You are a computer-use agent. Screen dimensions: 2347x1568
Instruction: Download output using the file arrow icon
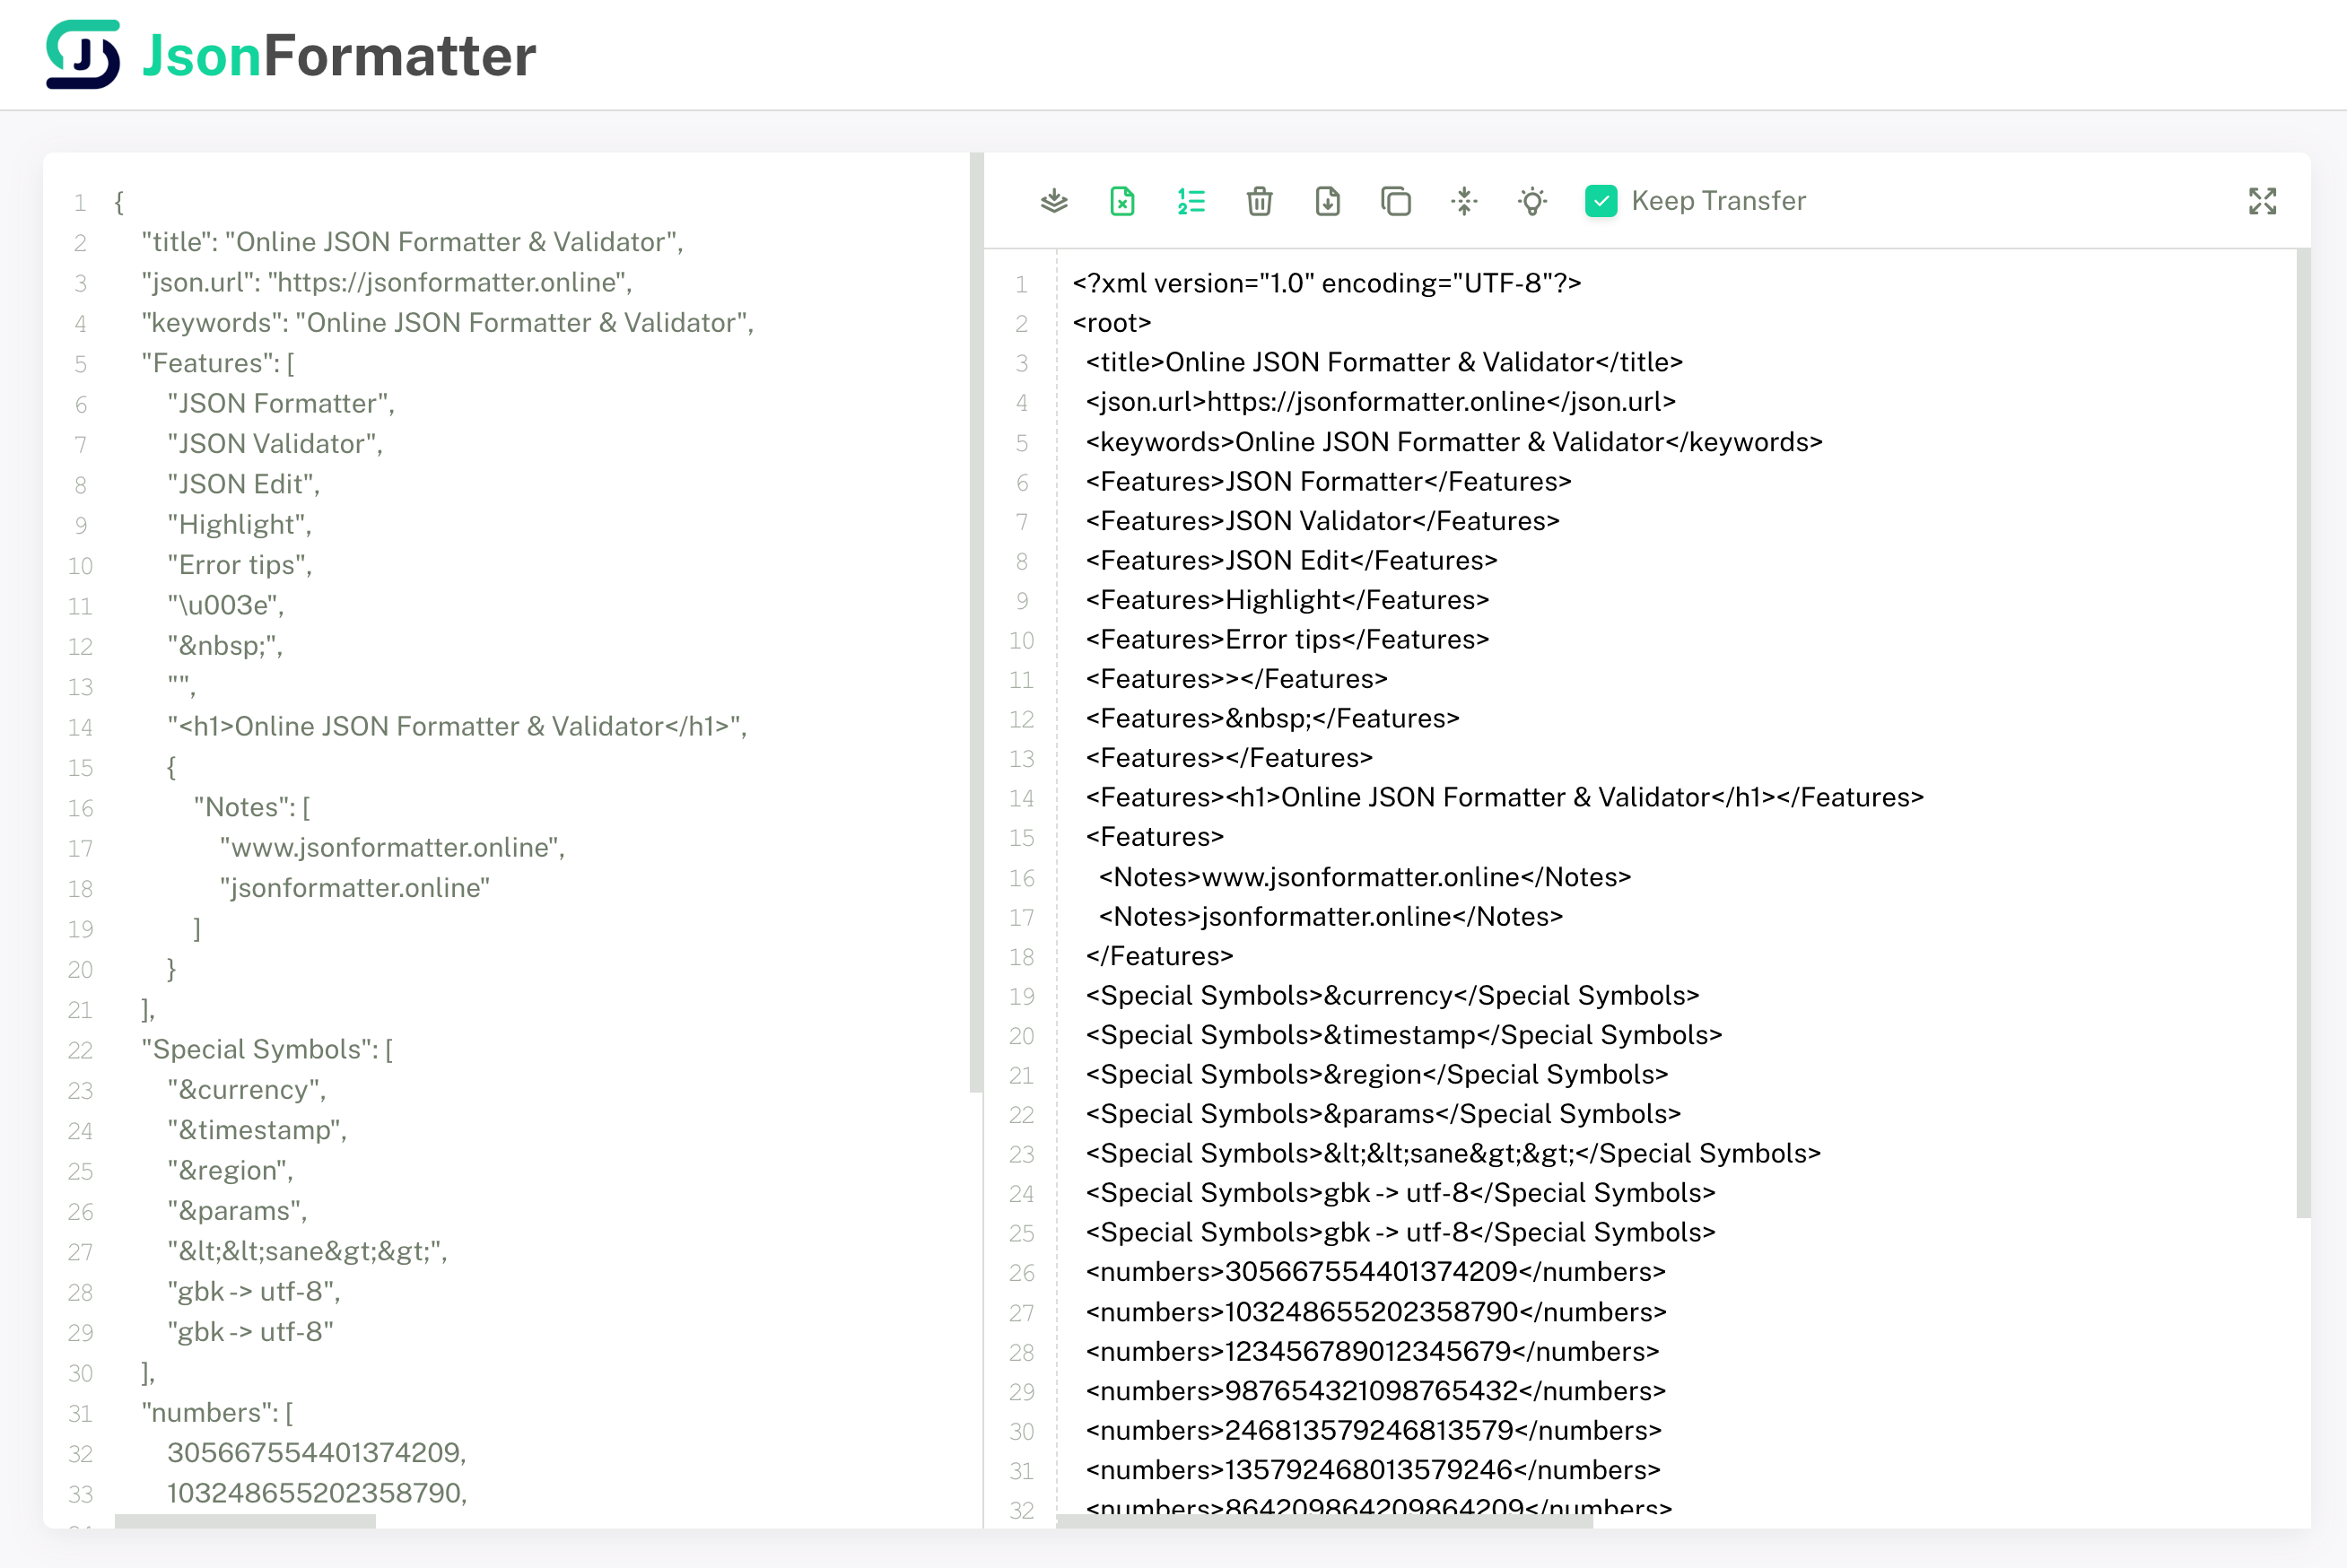pyautogui.click(x=1327, y=201)
